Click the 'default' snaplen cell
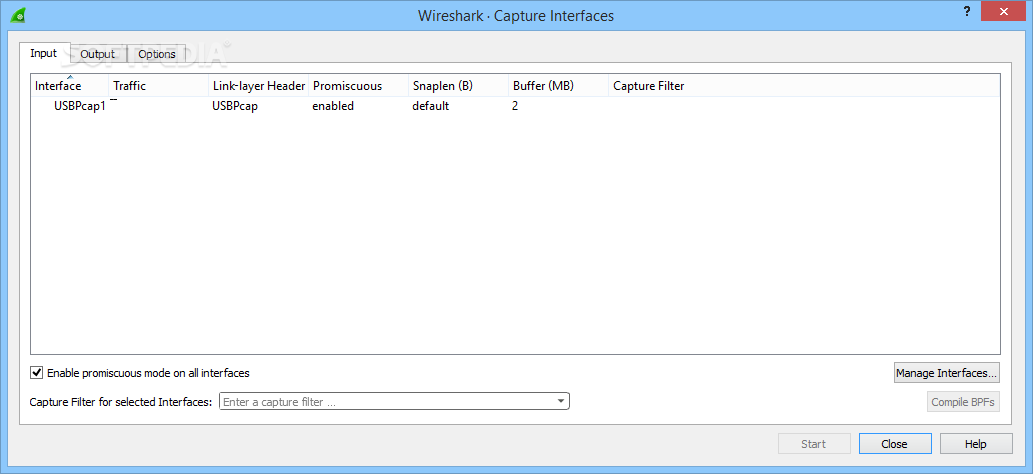This screenshot has height=474, width=1033. click(x=431, y=105)
